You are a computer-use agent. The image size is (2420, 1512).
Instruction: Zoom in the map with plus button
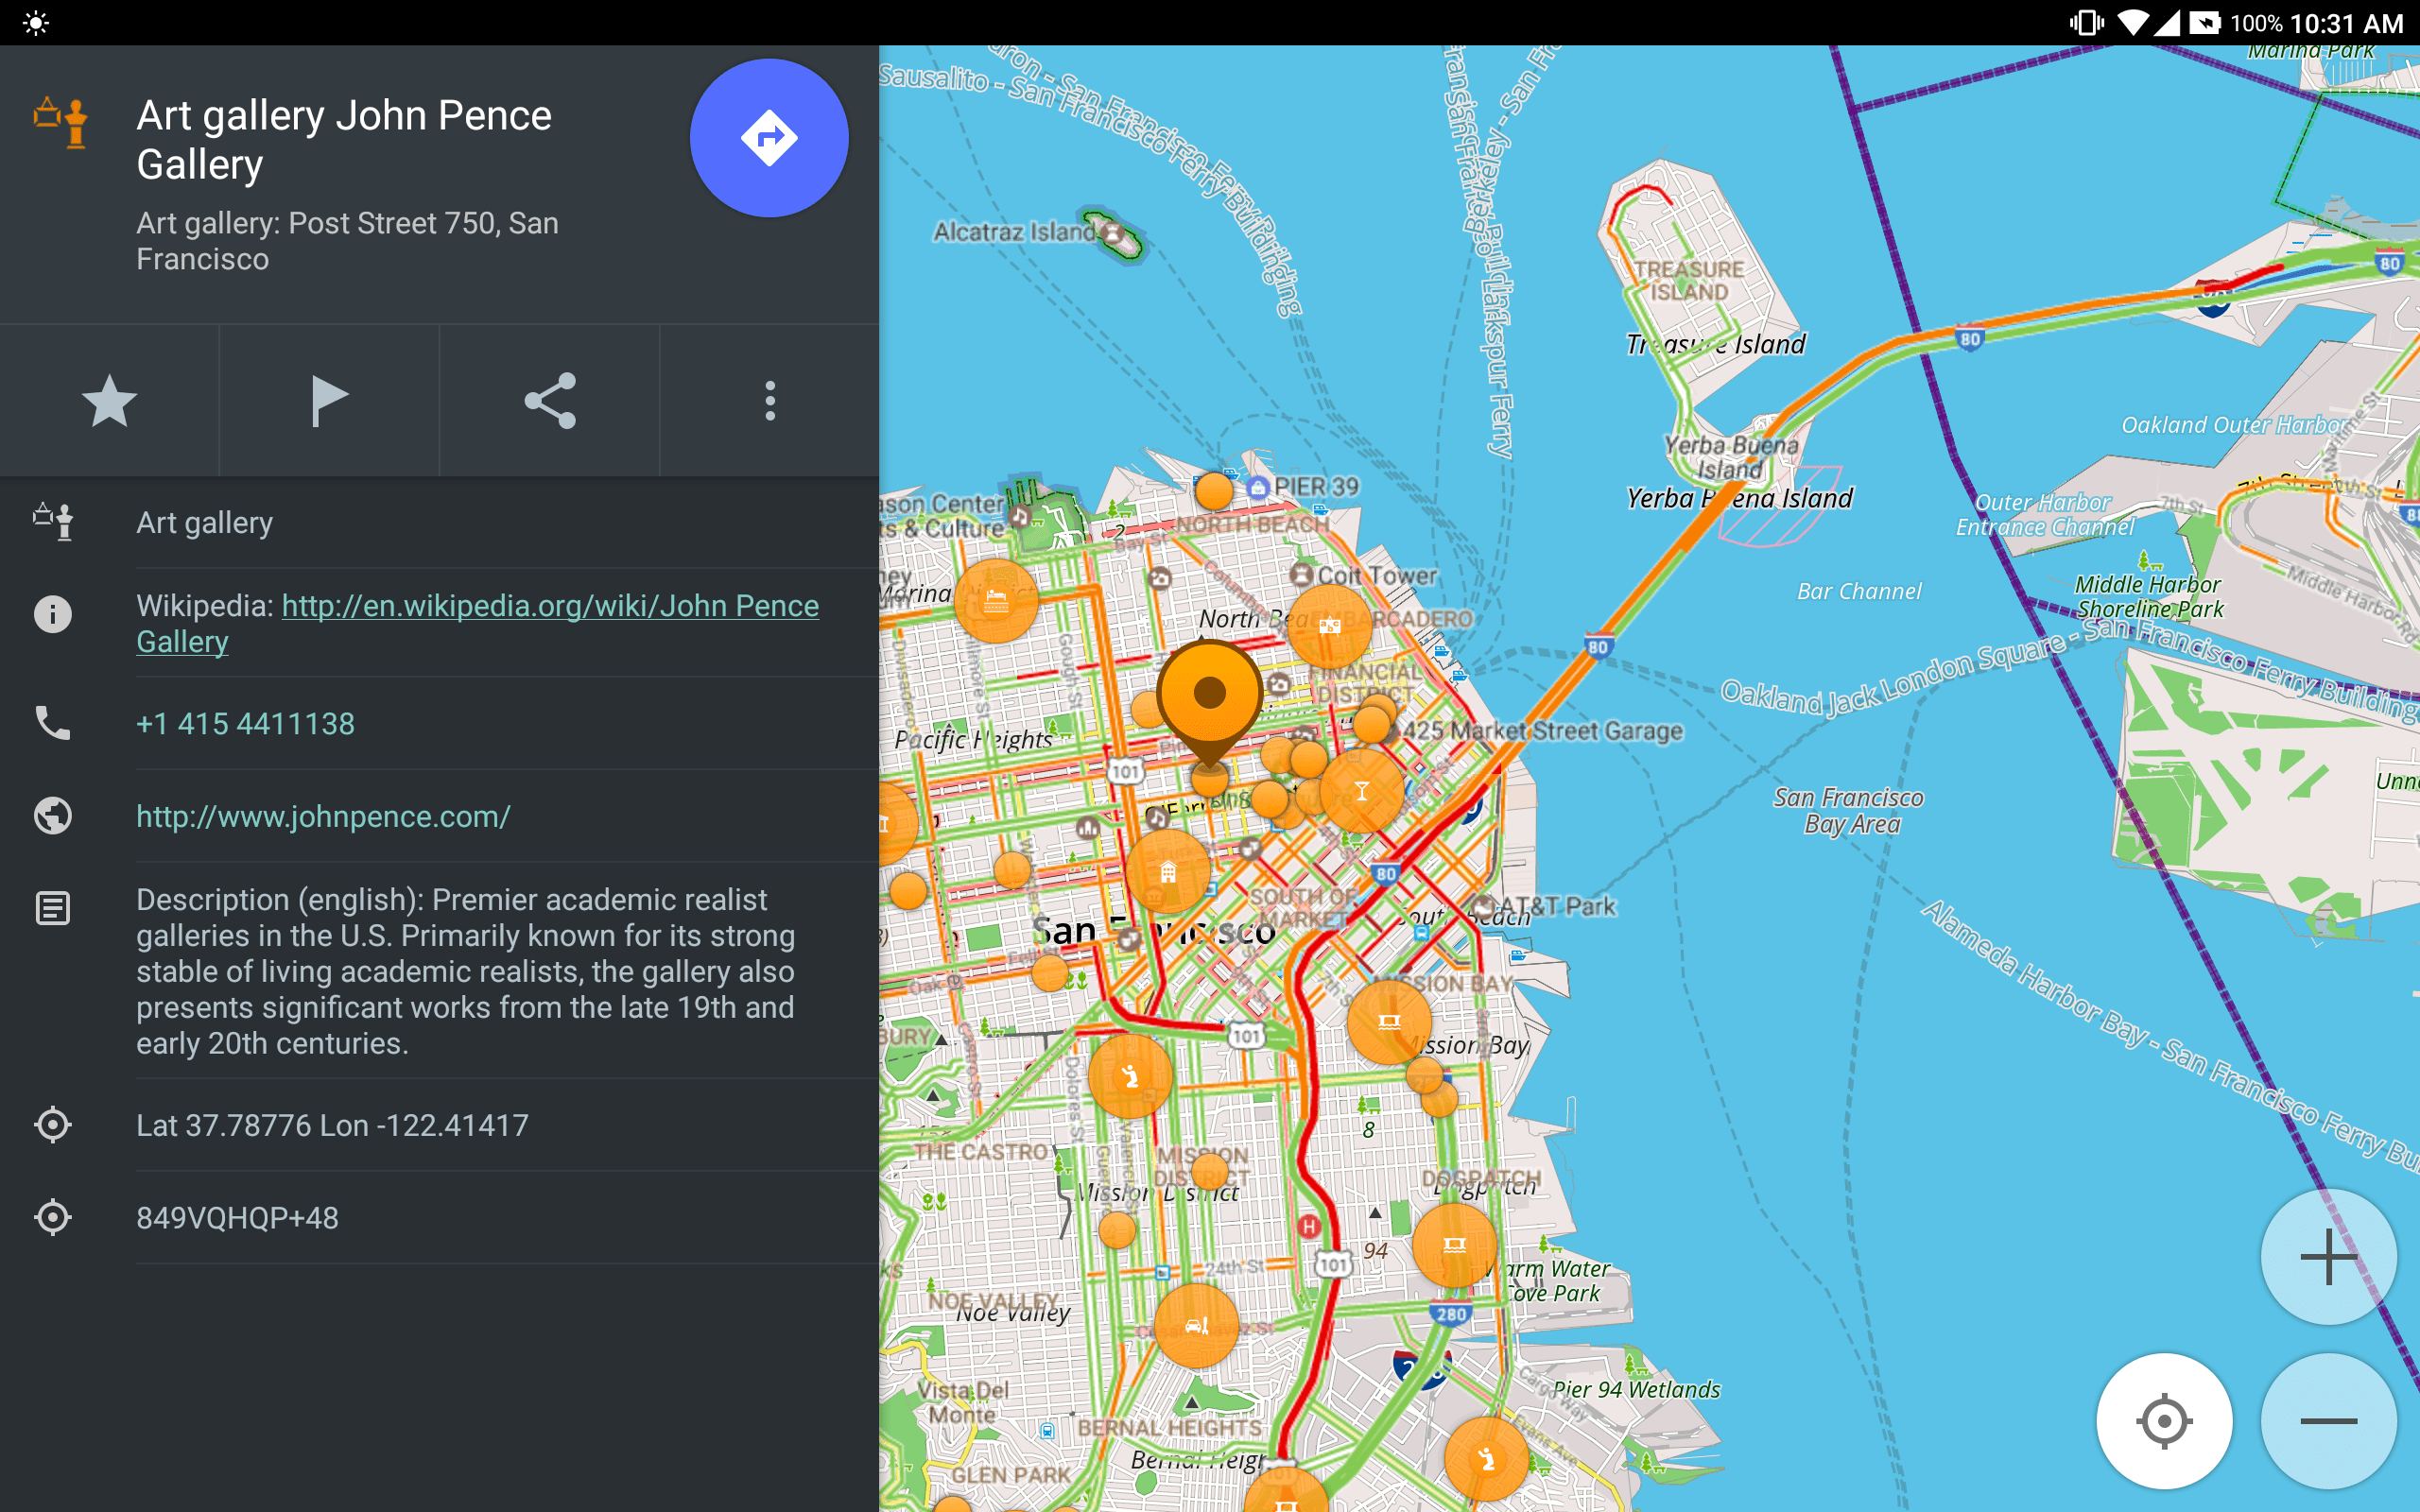pyautogui.click(x=2328, y=1257)
